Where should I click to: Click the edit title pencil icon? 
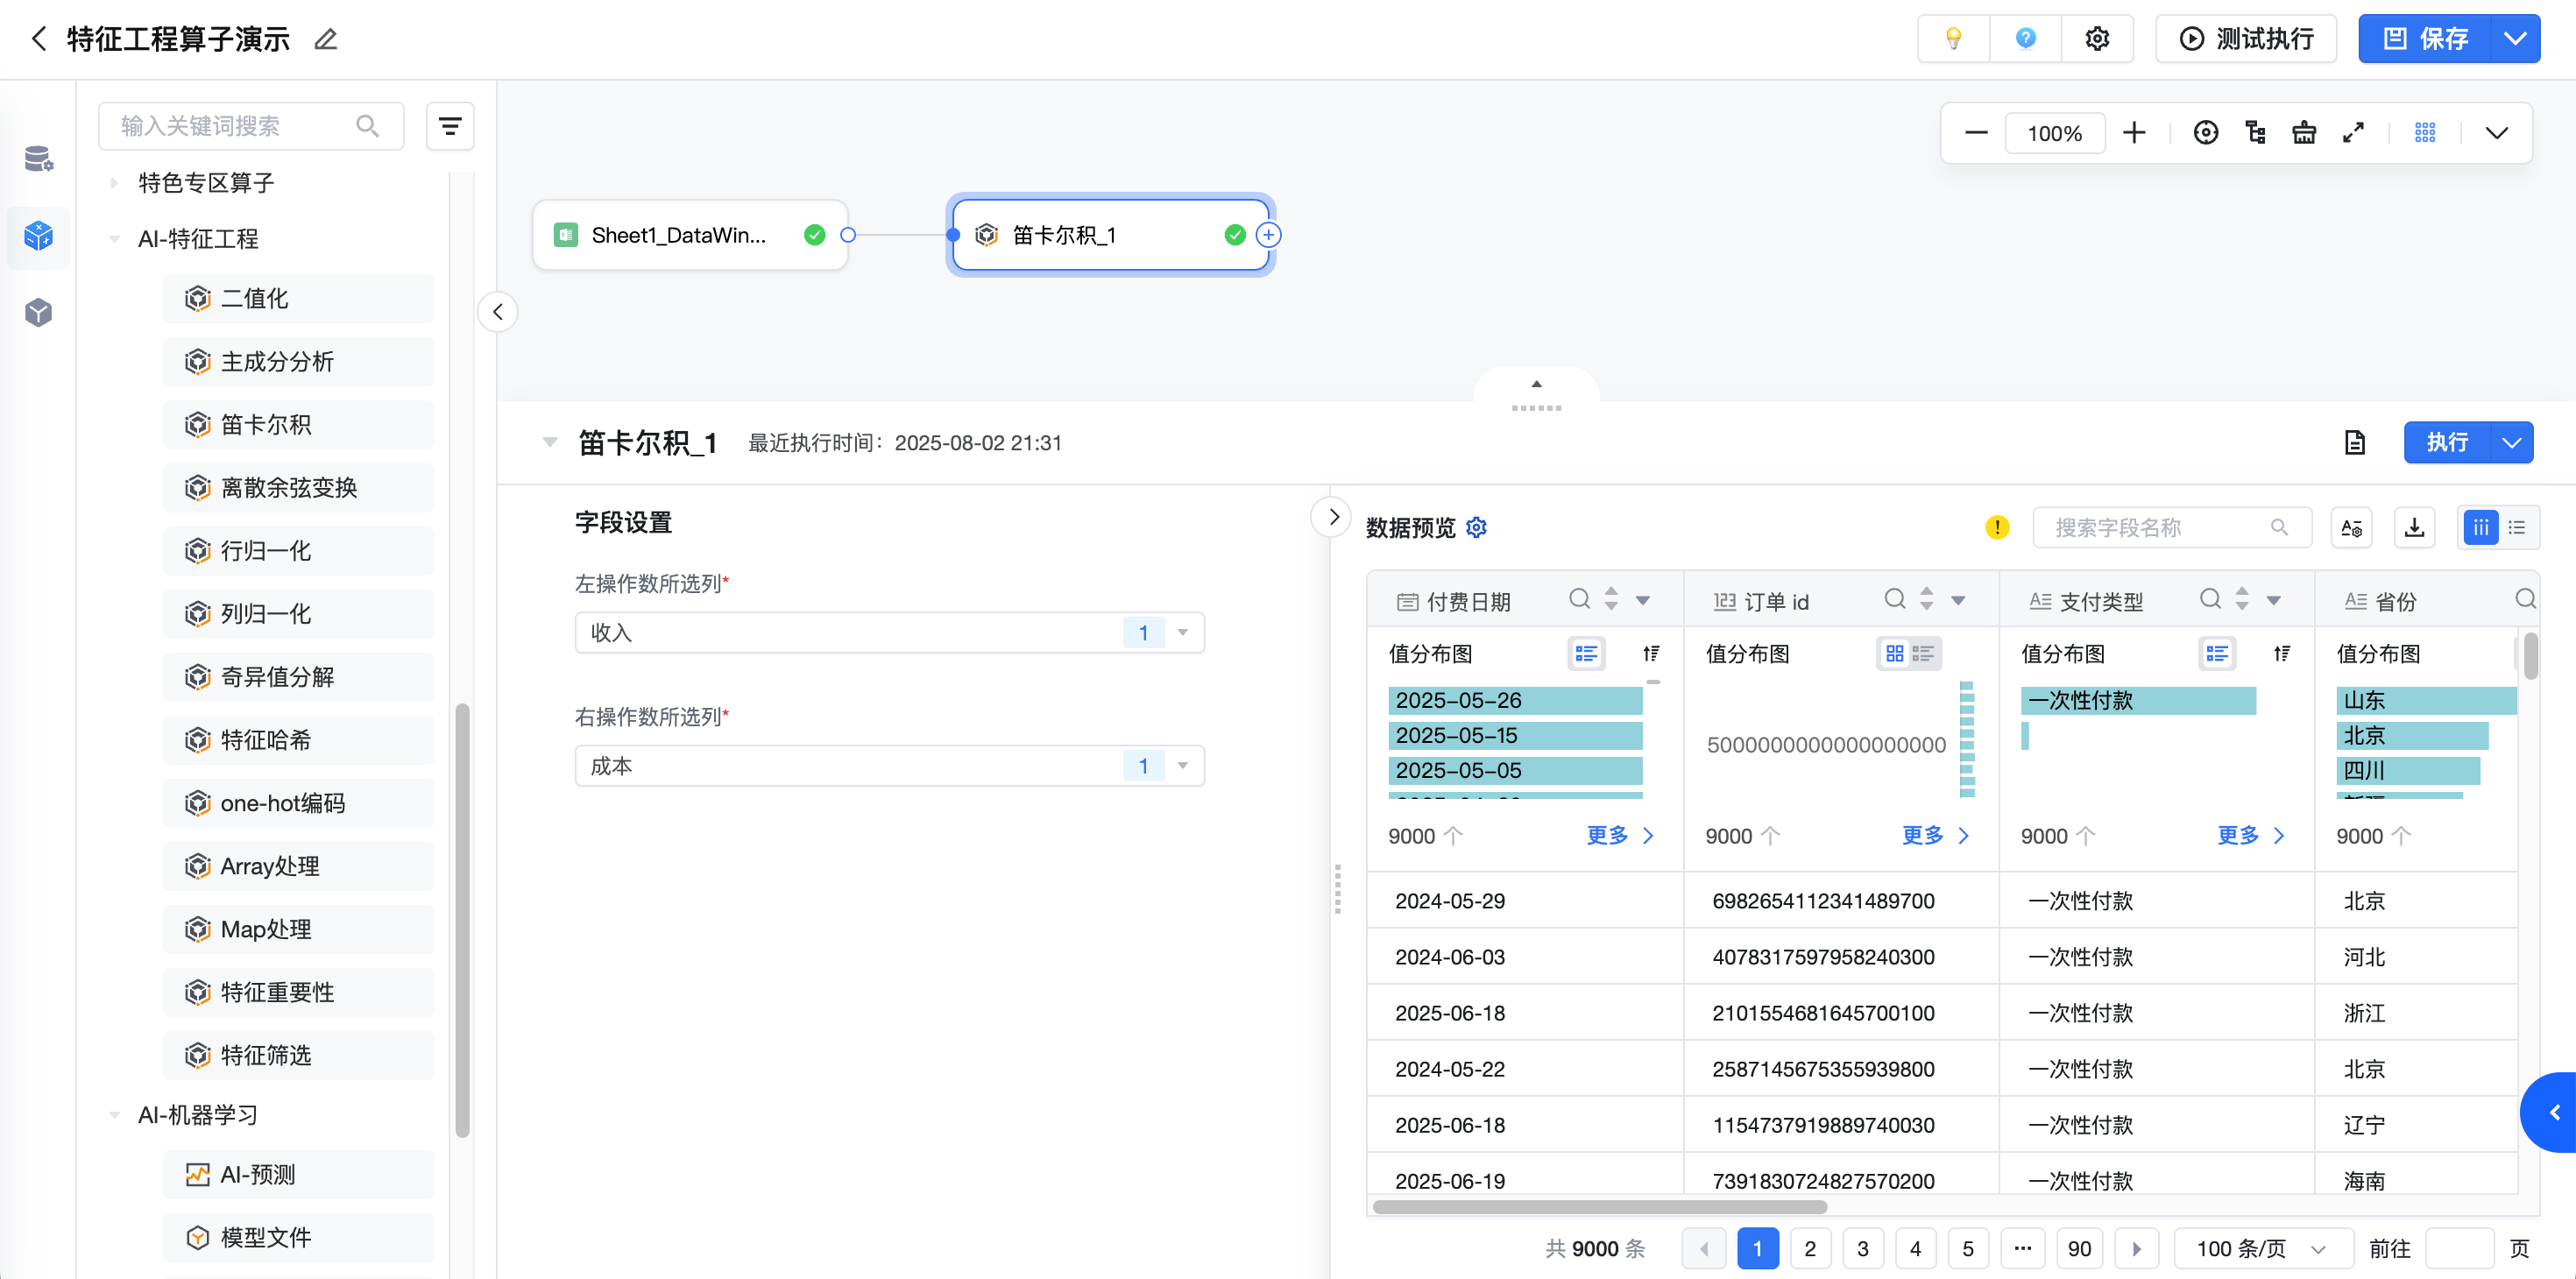(326, 40)
